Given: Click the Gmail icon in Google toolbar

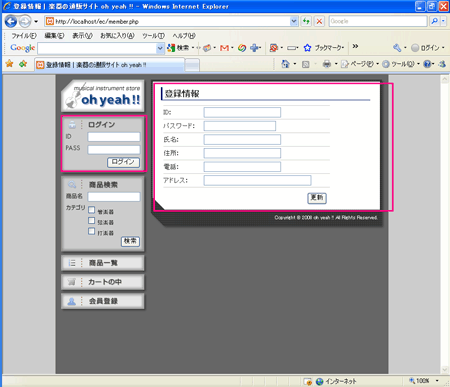Looking at the screenshot, I should tap(224, 48).
